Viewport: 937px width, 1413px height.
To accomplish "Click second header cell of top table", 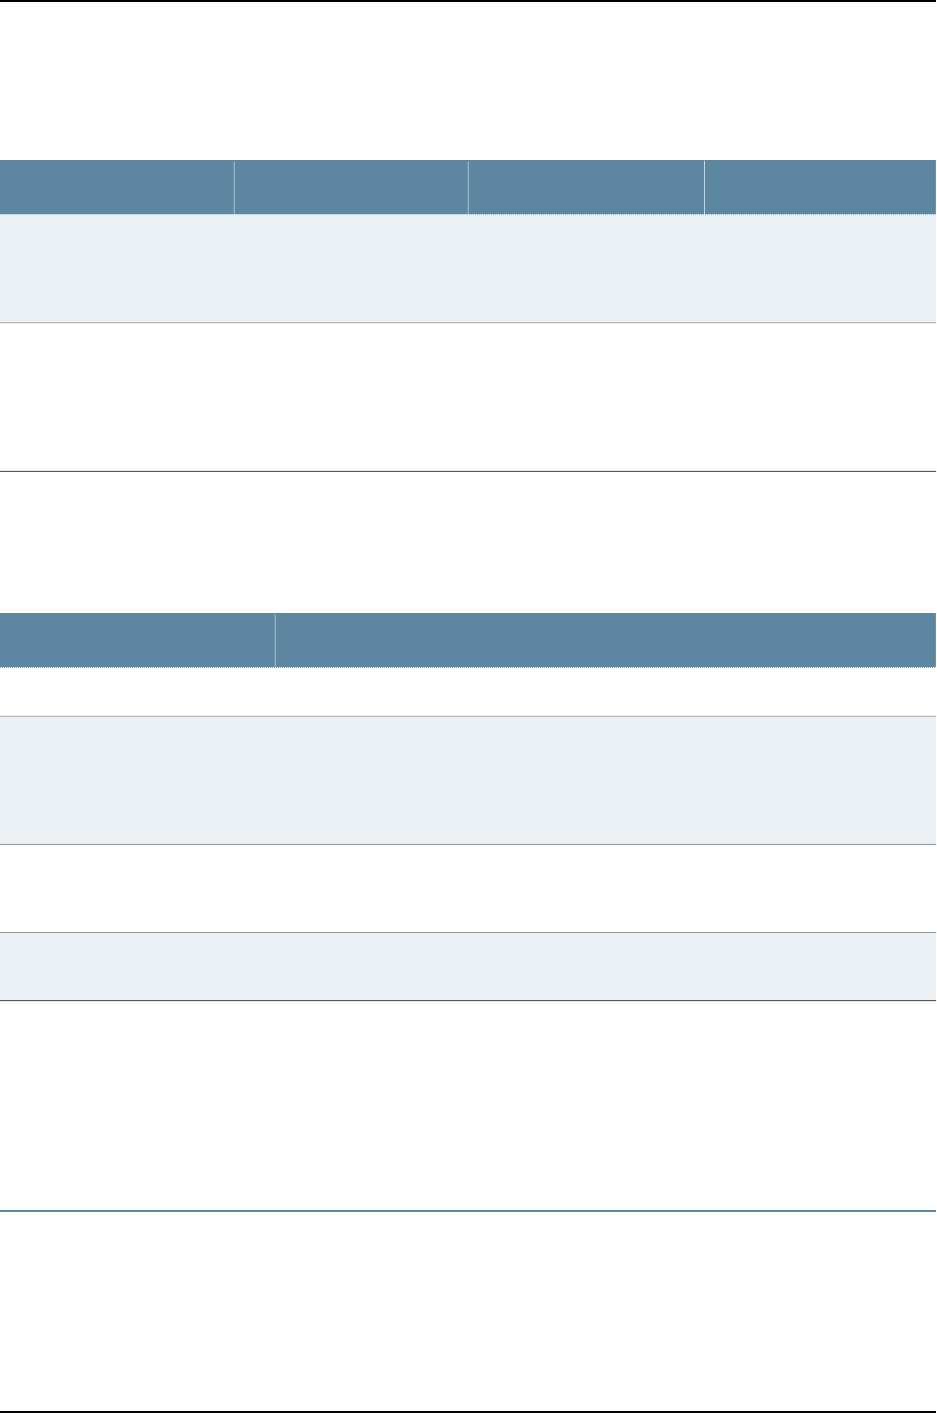I will click(x=351, y=187).
